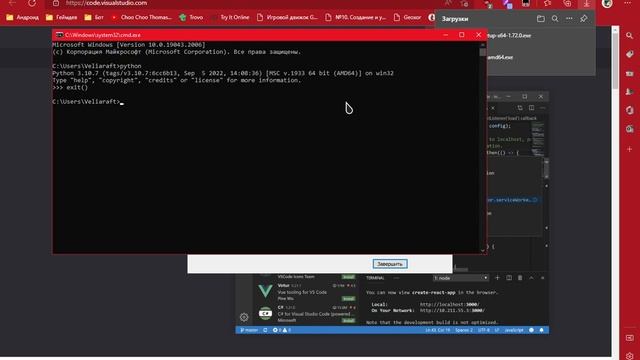Open the Edge sidebar Office icon
Screen dimensions: 640x360
tap(629, 110)
